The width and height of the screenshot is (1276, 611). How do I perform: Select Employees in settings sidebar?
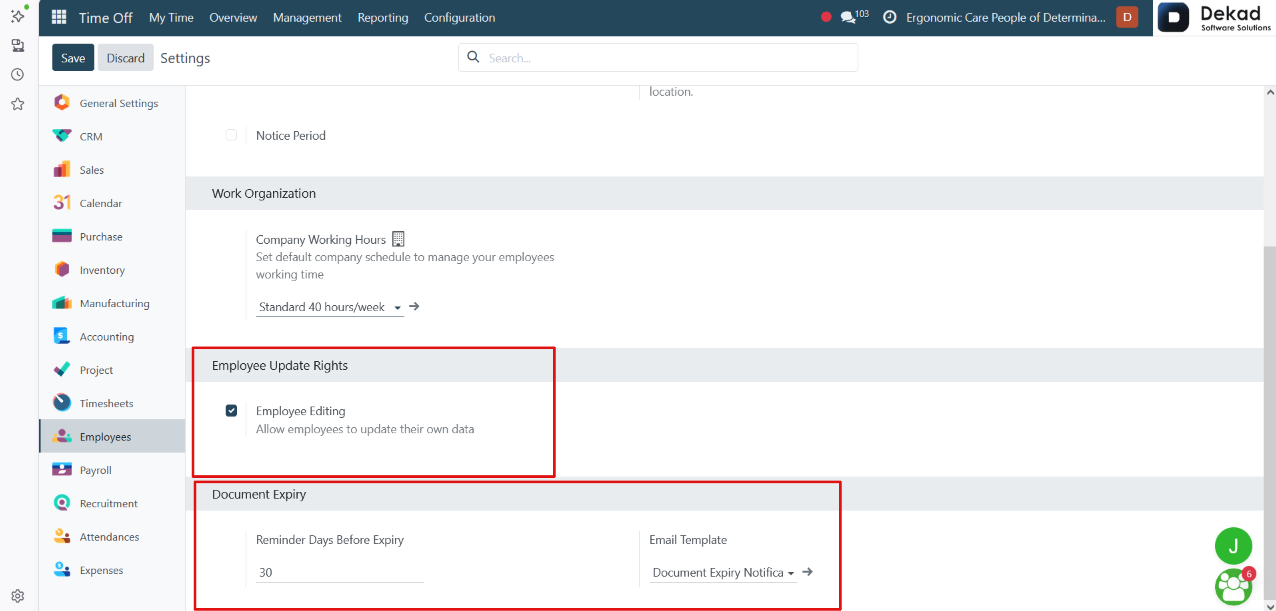click(x=112, y=437)
